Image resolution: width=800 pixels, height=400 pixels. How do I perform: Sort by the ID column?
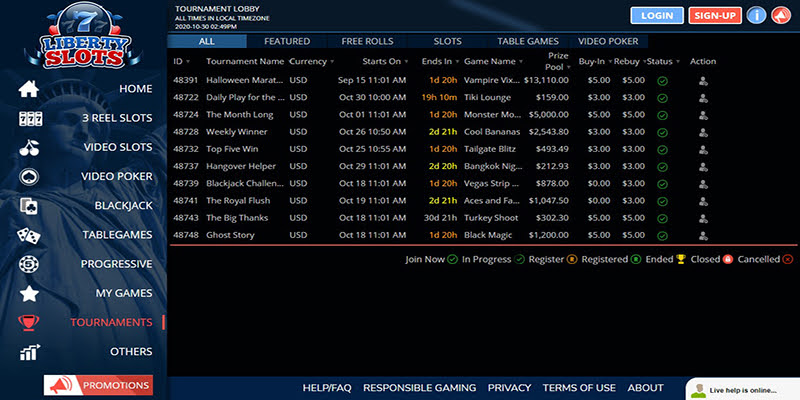pyautogui.click(x=182, y=61)
